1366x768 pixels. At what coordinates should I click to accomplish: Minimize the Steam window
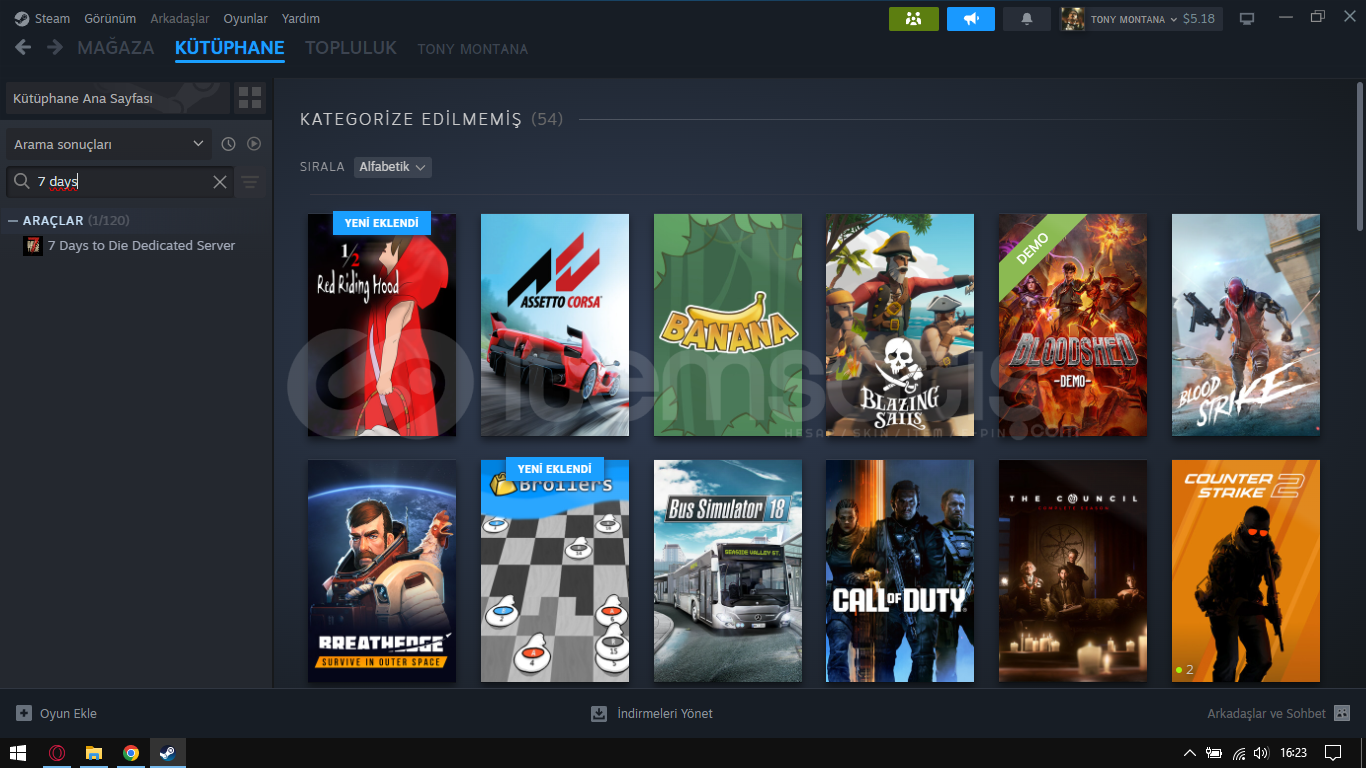[1286, 17]
